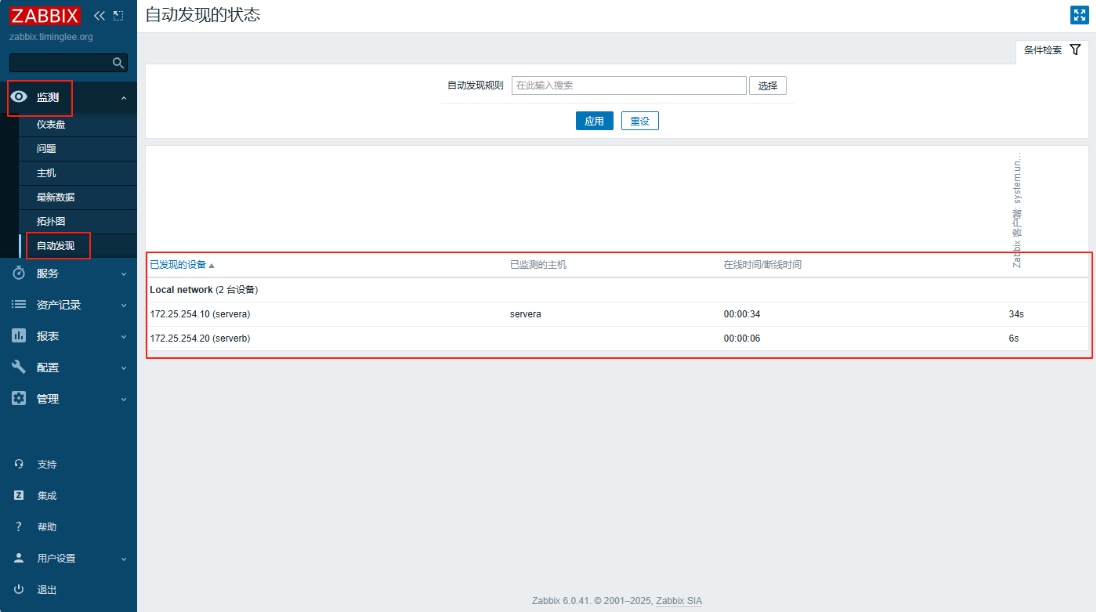Click the eye icon for 监测
The width and height of the screenshot is (1096, 612).
19,97
